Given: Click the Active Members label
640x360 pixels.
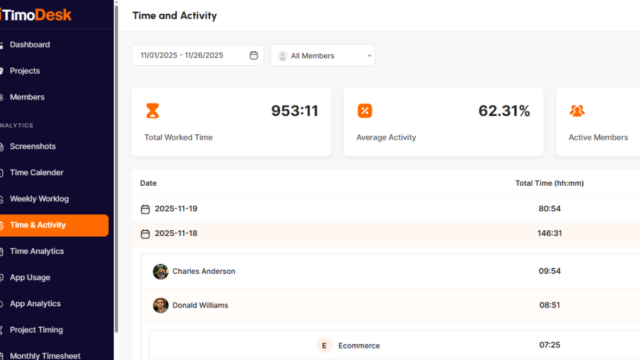Looking at the screenshot, I should (598, 138).
